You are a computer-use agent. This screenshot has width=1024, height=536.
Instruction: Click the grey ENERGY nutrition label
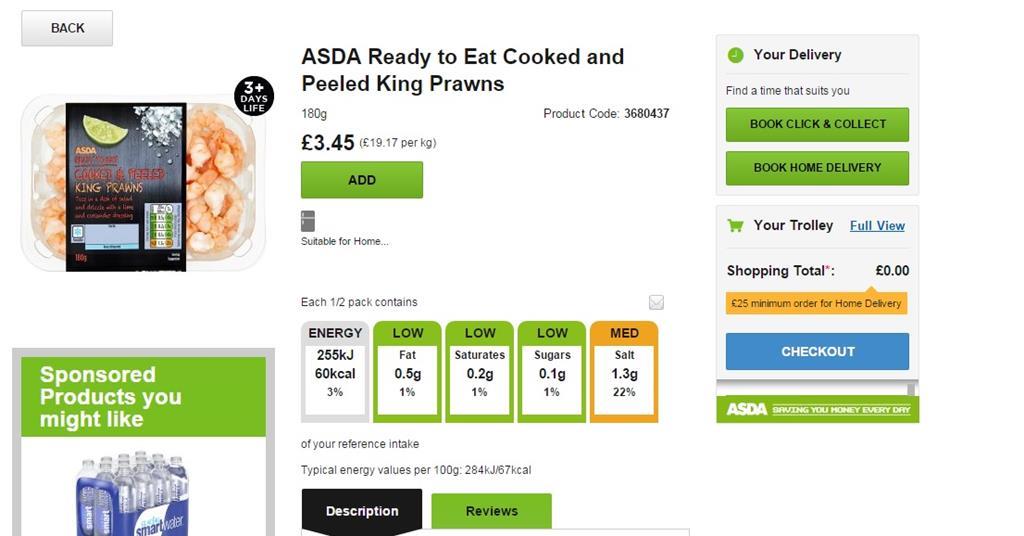click(335, 371)
